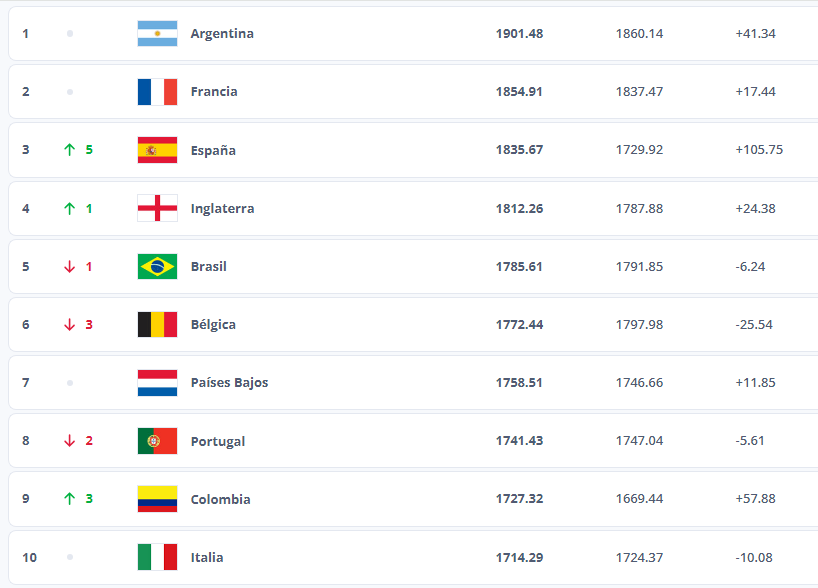Click España's green up arrow

(x=69, y=150)
